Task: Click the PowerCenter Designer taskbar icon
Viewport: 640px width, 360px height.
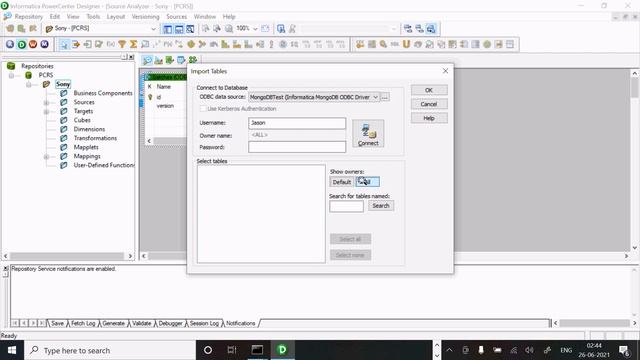Action: pos(282,350)
